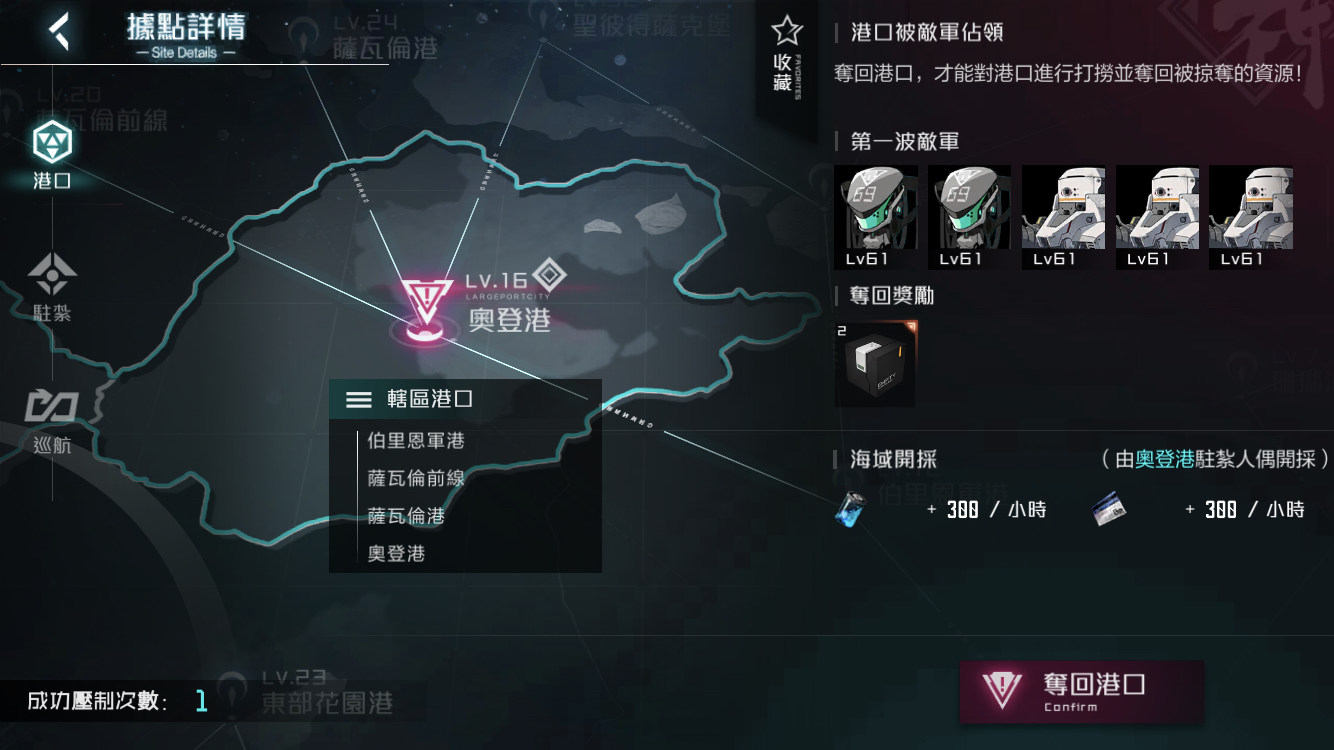Select 薩瓦倫前線 in the port list
This screenshot has width=1334, height=750.
pos(416,479)
